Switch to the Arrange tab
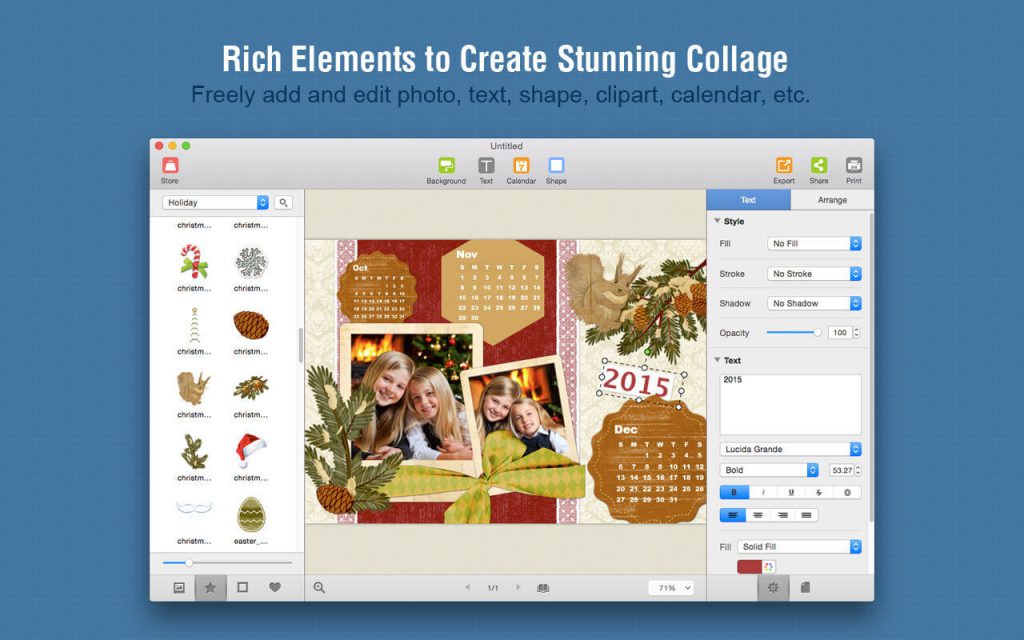The image size is (1024, 640). tap(830, 200)
